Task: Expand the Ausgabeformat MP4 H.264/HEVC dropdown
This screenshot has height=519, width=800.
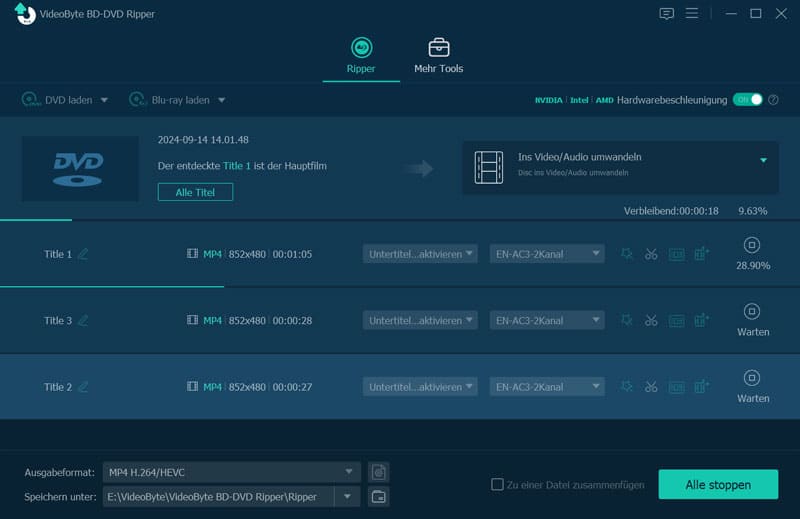Action: tap(349, 472)
